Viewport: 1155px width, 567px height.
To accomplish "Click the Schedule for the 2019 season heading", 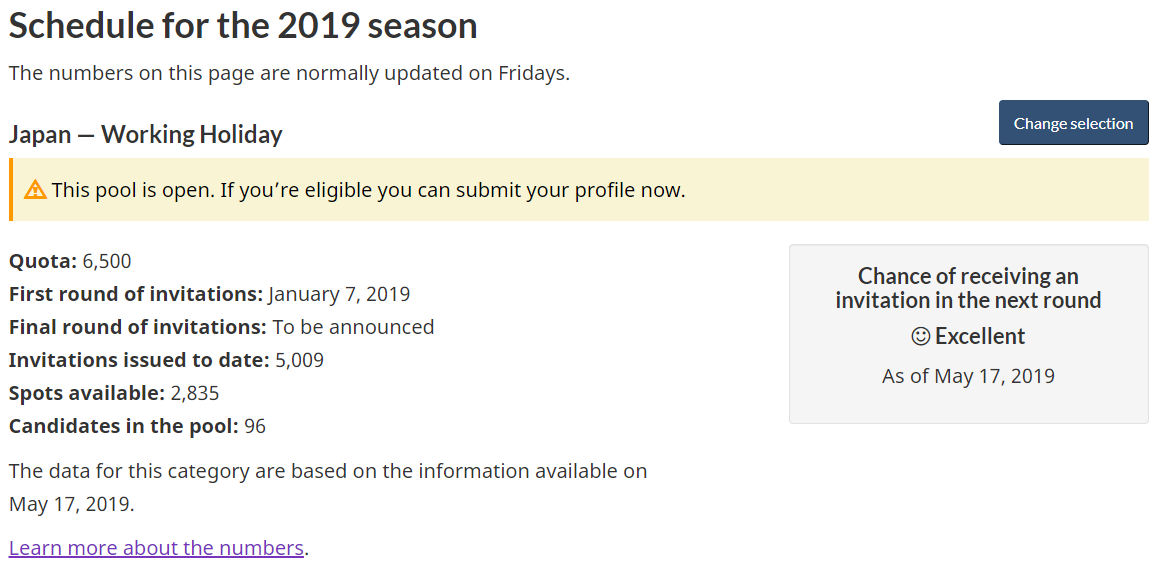I will point(243,26).
